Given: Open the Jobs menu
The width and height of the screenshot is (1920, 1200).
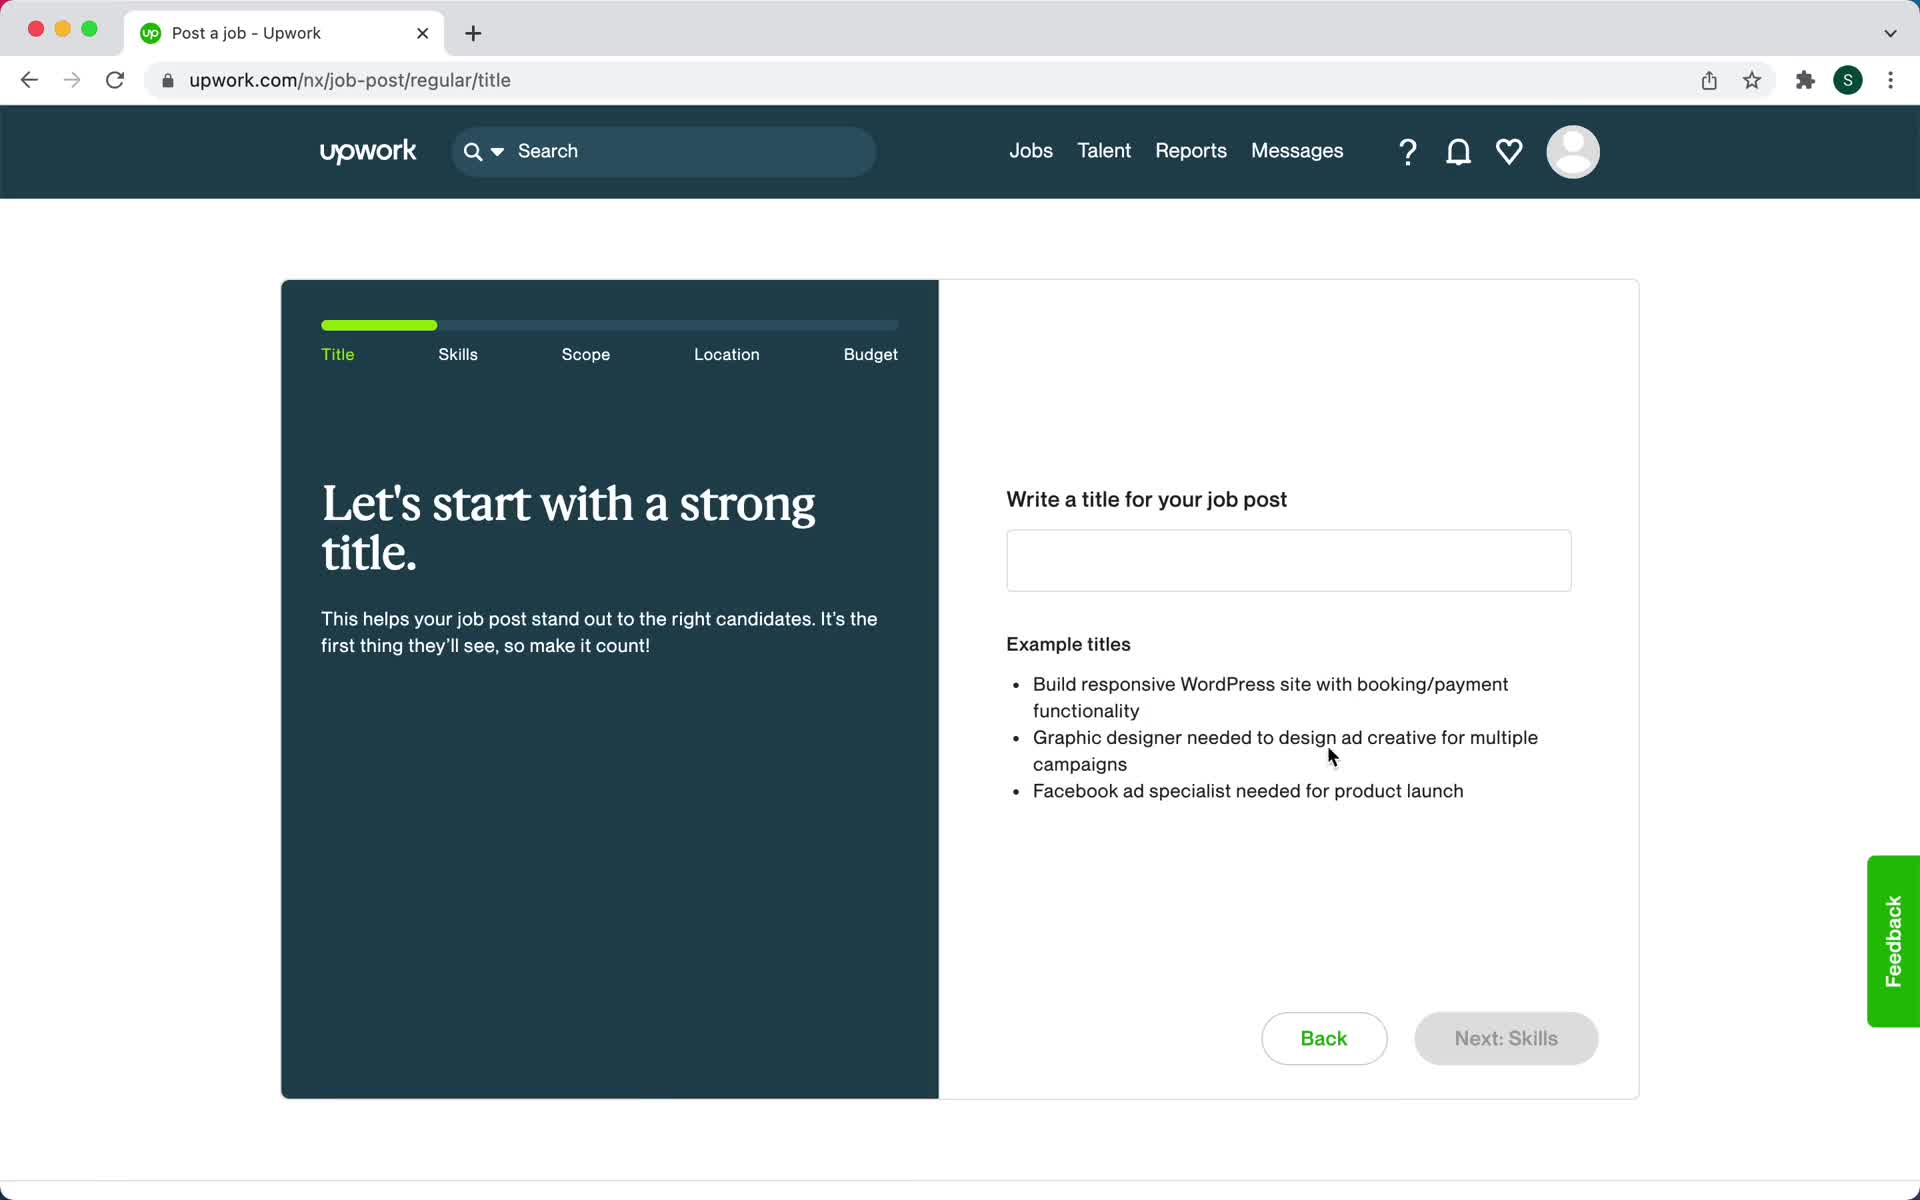Looking at the screenshot, I should [x=1030, y=151].
